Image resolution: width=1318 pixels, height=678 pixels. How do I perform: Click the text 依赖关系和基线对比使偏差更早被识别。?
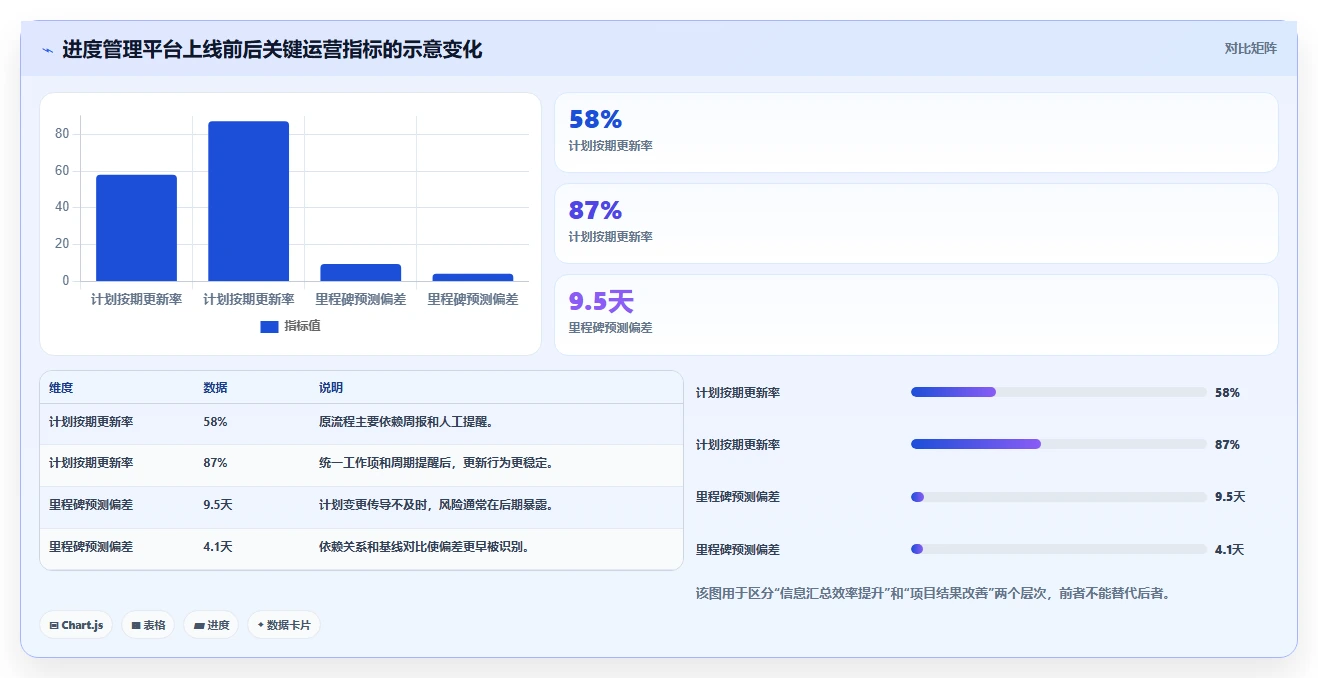(424, 547)
